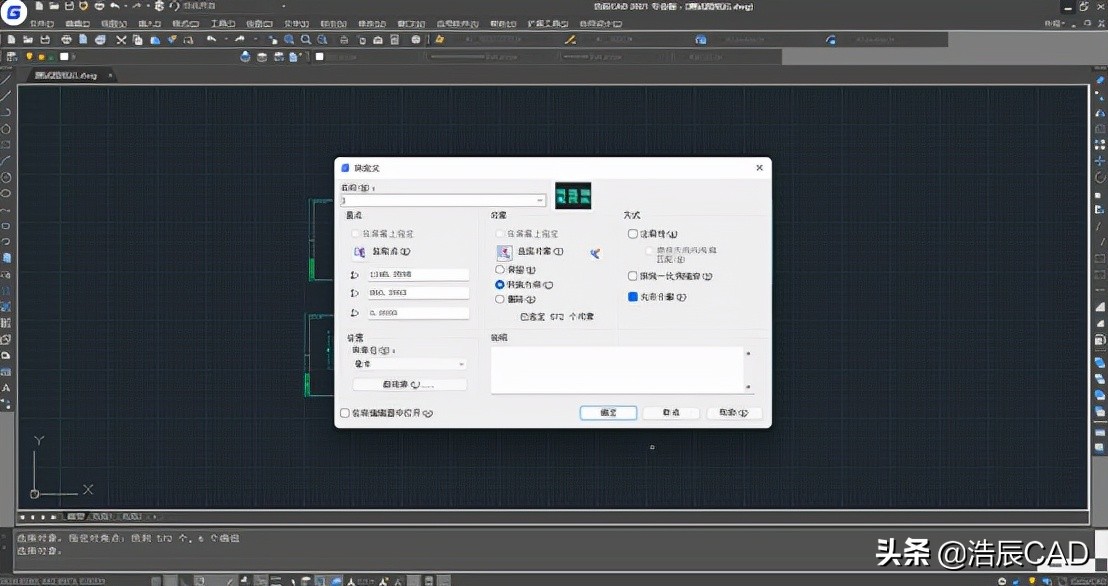The height and width of the screenshot is (586, 1108).
Task: Click the Hyperlink button in the Settings section
Action: 409,383
